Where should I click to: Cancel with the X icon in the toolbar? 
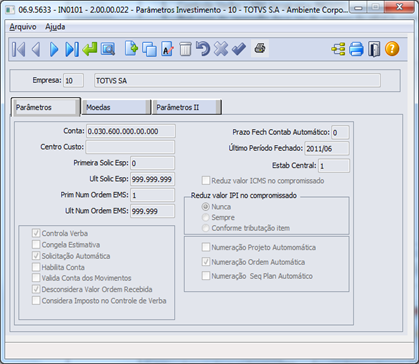(221, 49)
